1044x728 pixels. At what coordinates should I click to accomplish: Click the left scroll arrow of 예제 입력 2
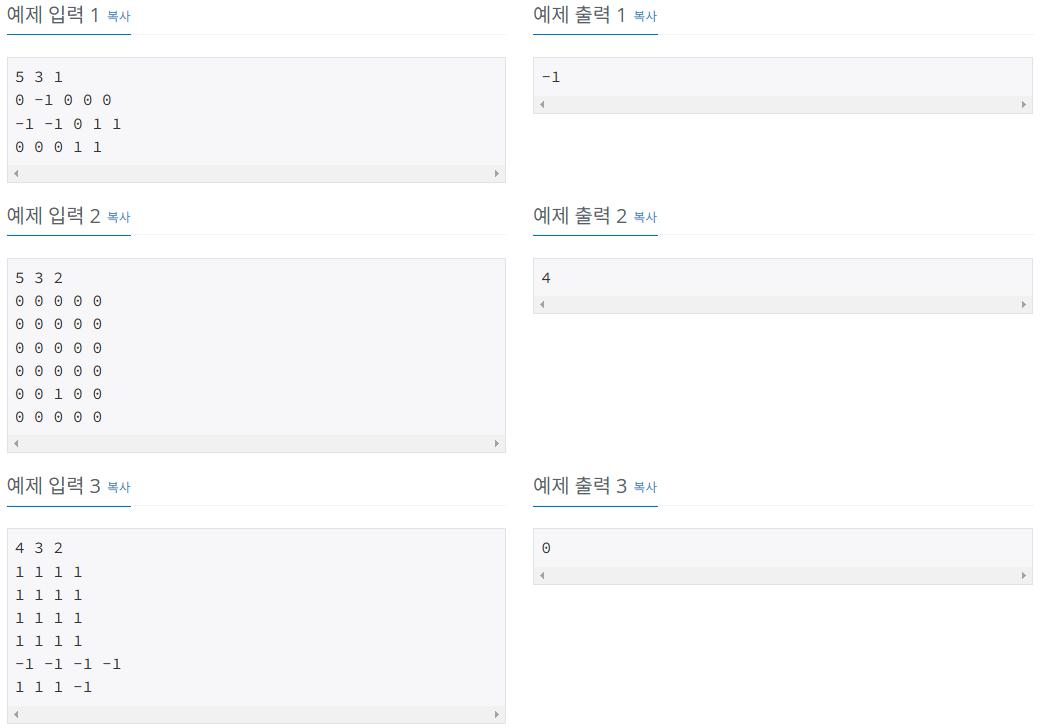tap(15, 443)
